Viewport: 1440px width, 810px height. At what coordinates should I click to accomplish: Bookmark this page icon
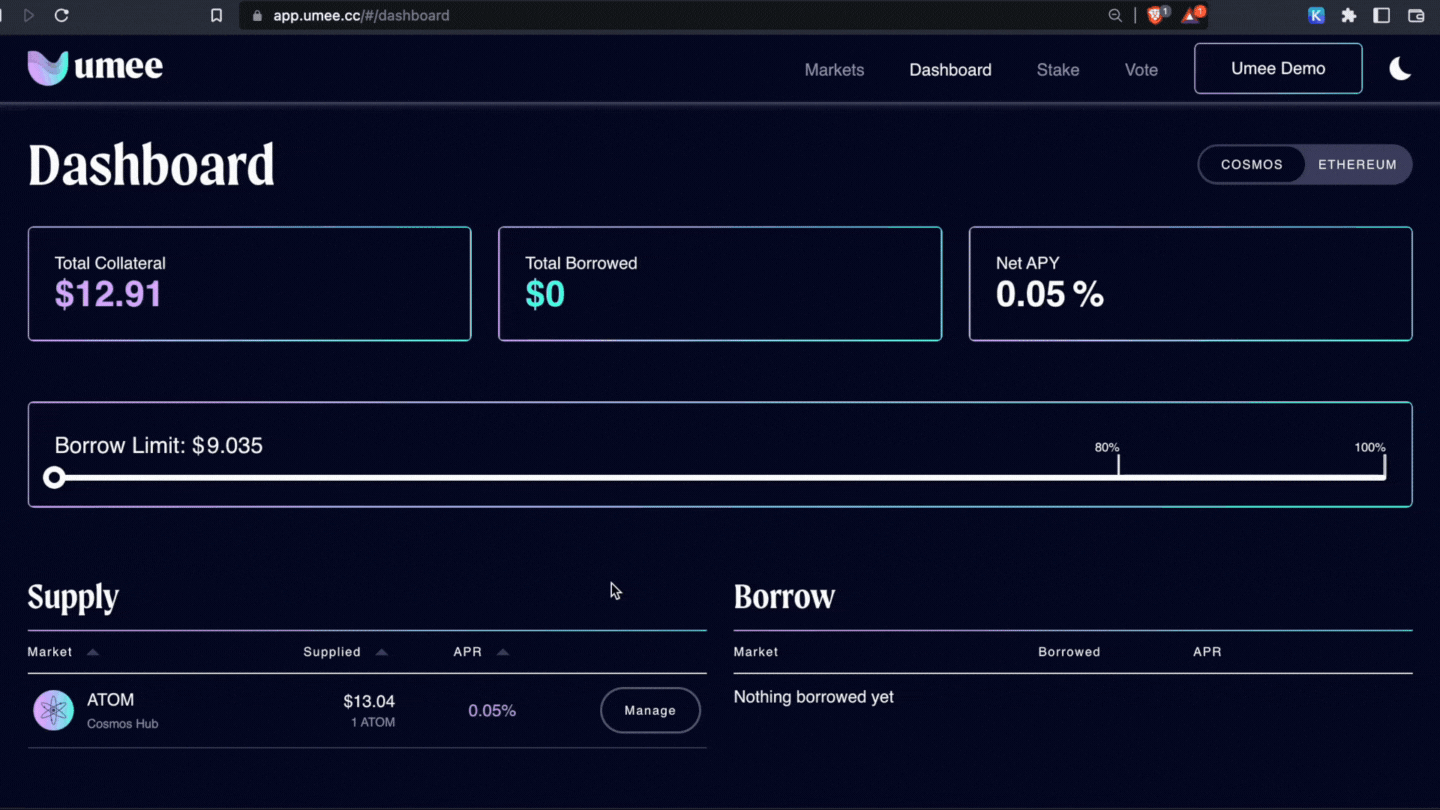pyautogui.click(x=216, y=16)
